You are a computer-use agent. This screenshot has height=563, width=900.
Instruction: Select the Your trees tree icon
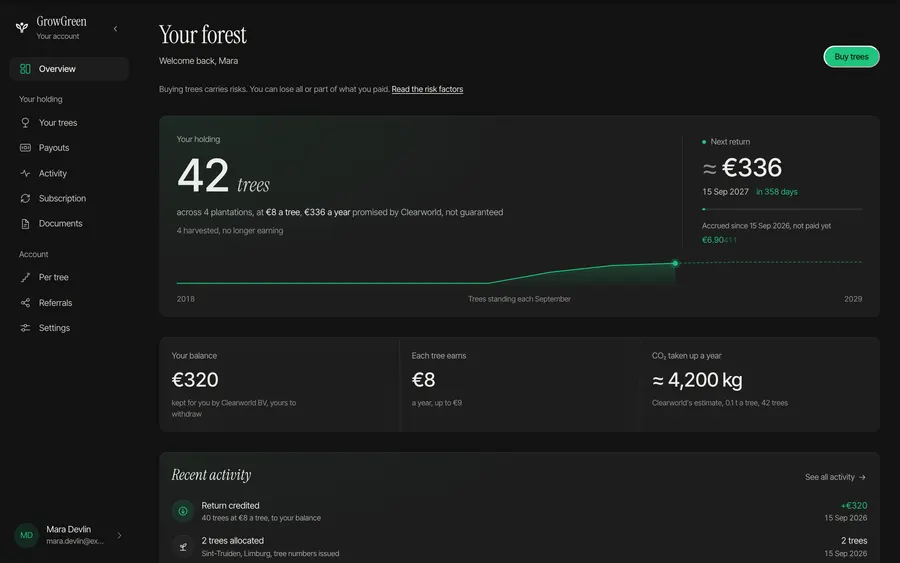(x=25, y=123)
